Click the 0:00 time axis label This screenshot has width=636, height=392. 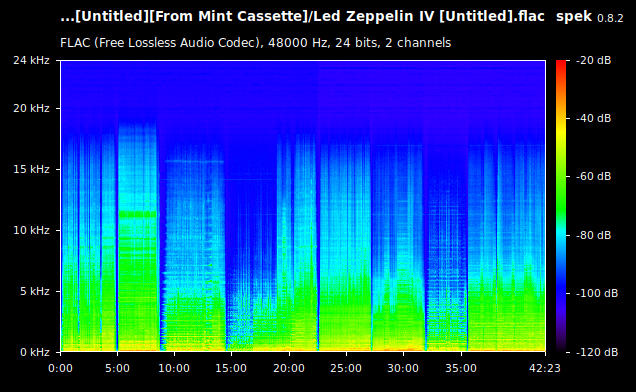(60, 368)
